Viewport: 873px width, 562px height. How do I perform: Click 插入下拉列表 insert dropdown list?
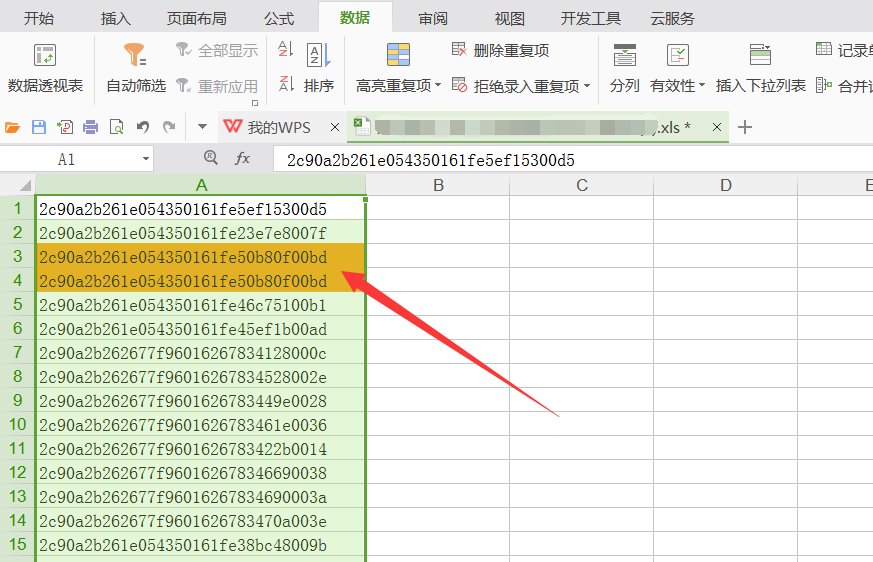[x=761, y=69]
